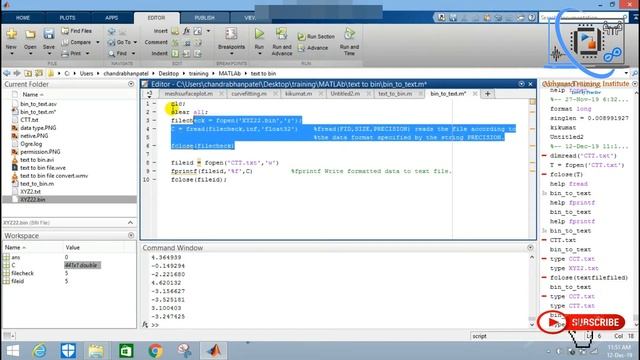640x360 pixels.
Task: Click the Find Files icon
Action: 65,31
